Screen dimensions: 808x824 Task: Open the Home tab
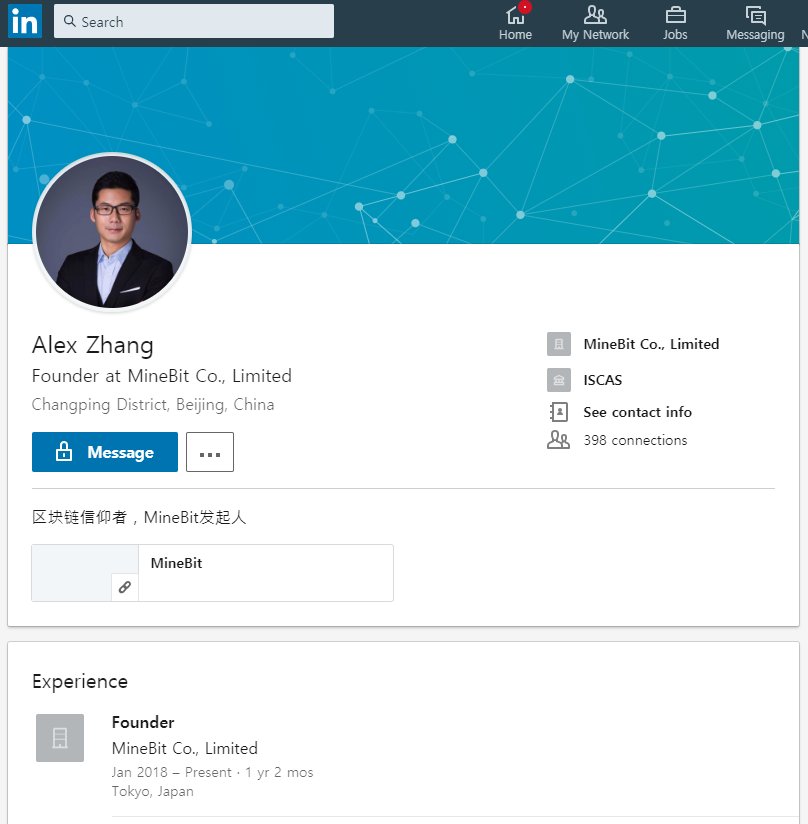pos(515,23)
